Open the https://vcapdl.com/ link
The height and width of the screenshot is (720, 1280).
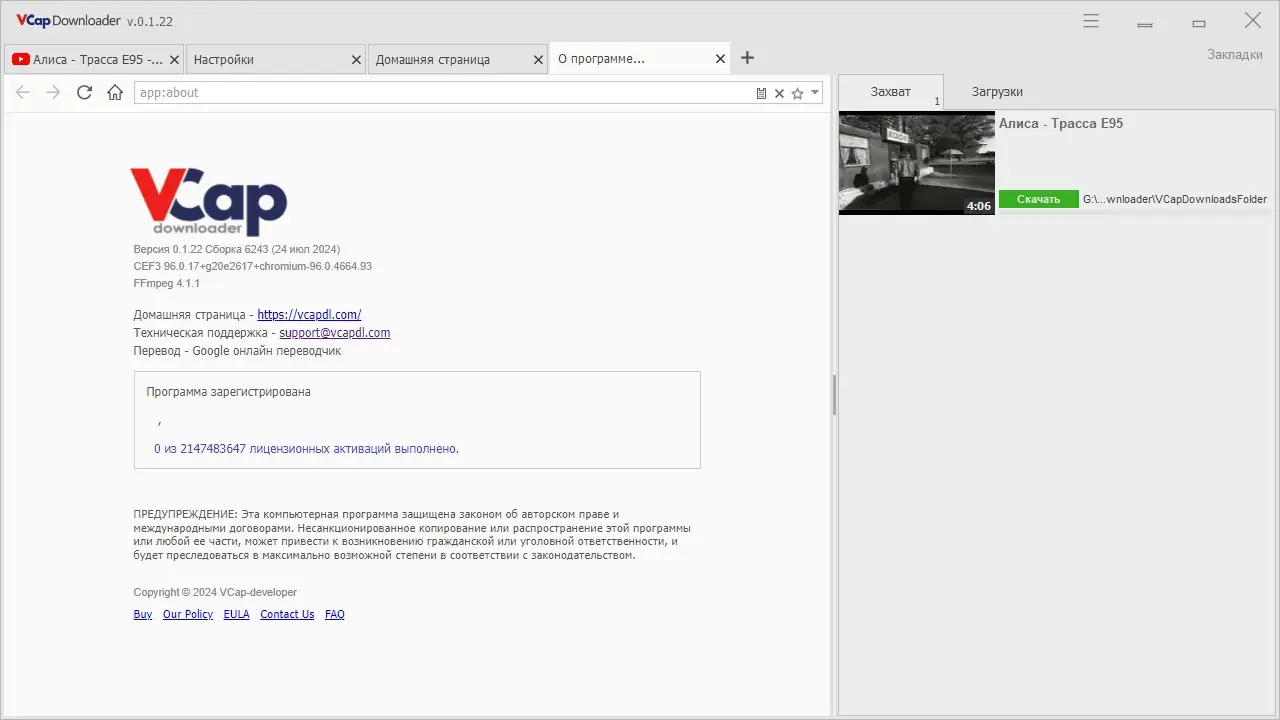point(309,314)
